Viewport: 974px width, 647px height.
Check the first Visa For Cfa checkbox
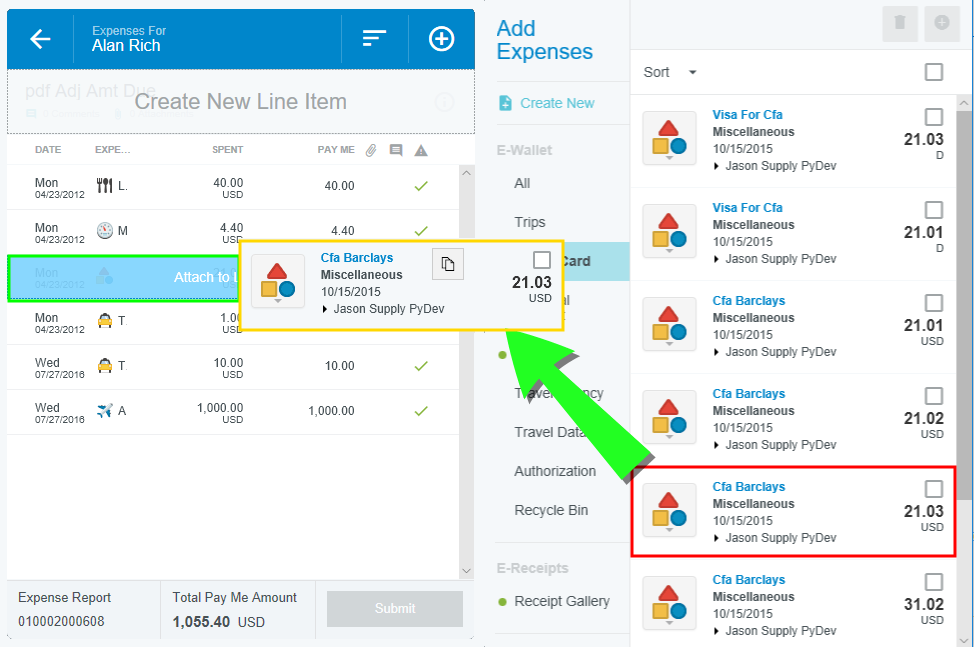click(933, 117)
